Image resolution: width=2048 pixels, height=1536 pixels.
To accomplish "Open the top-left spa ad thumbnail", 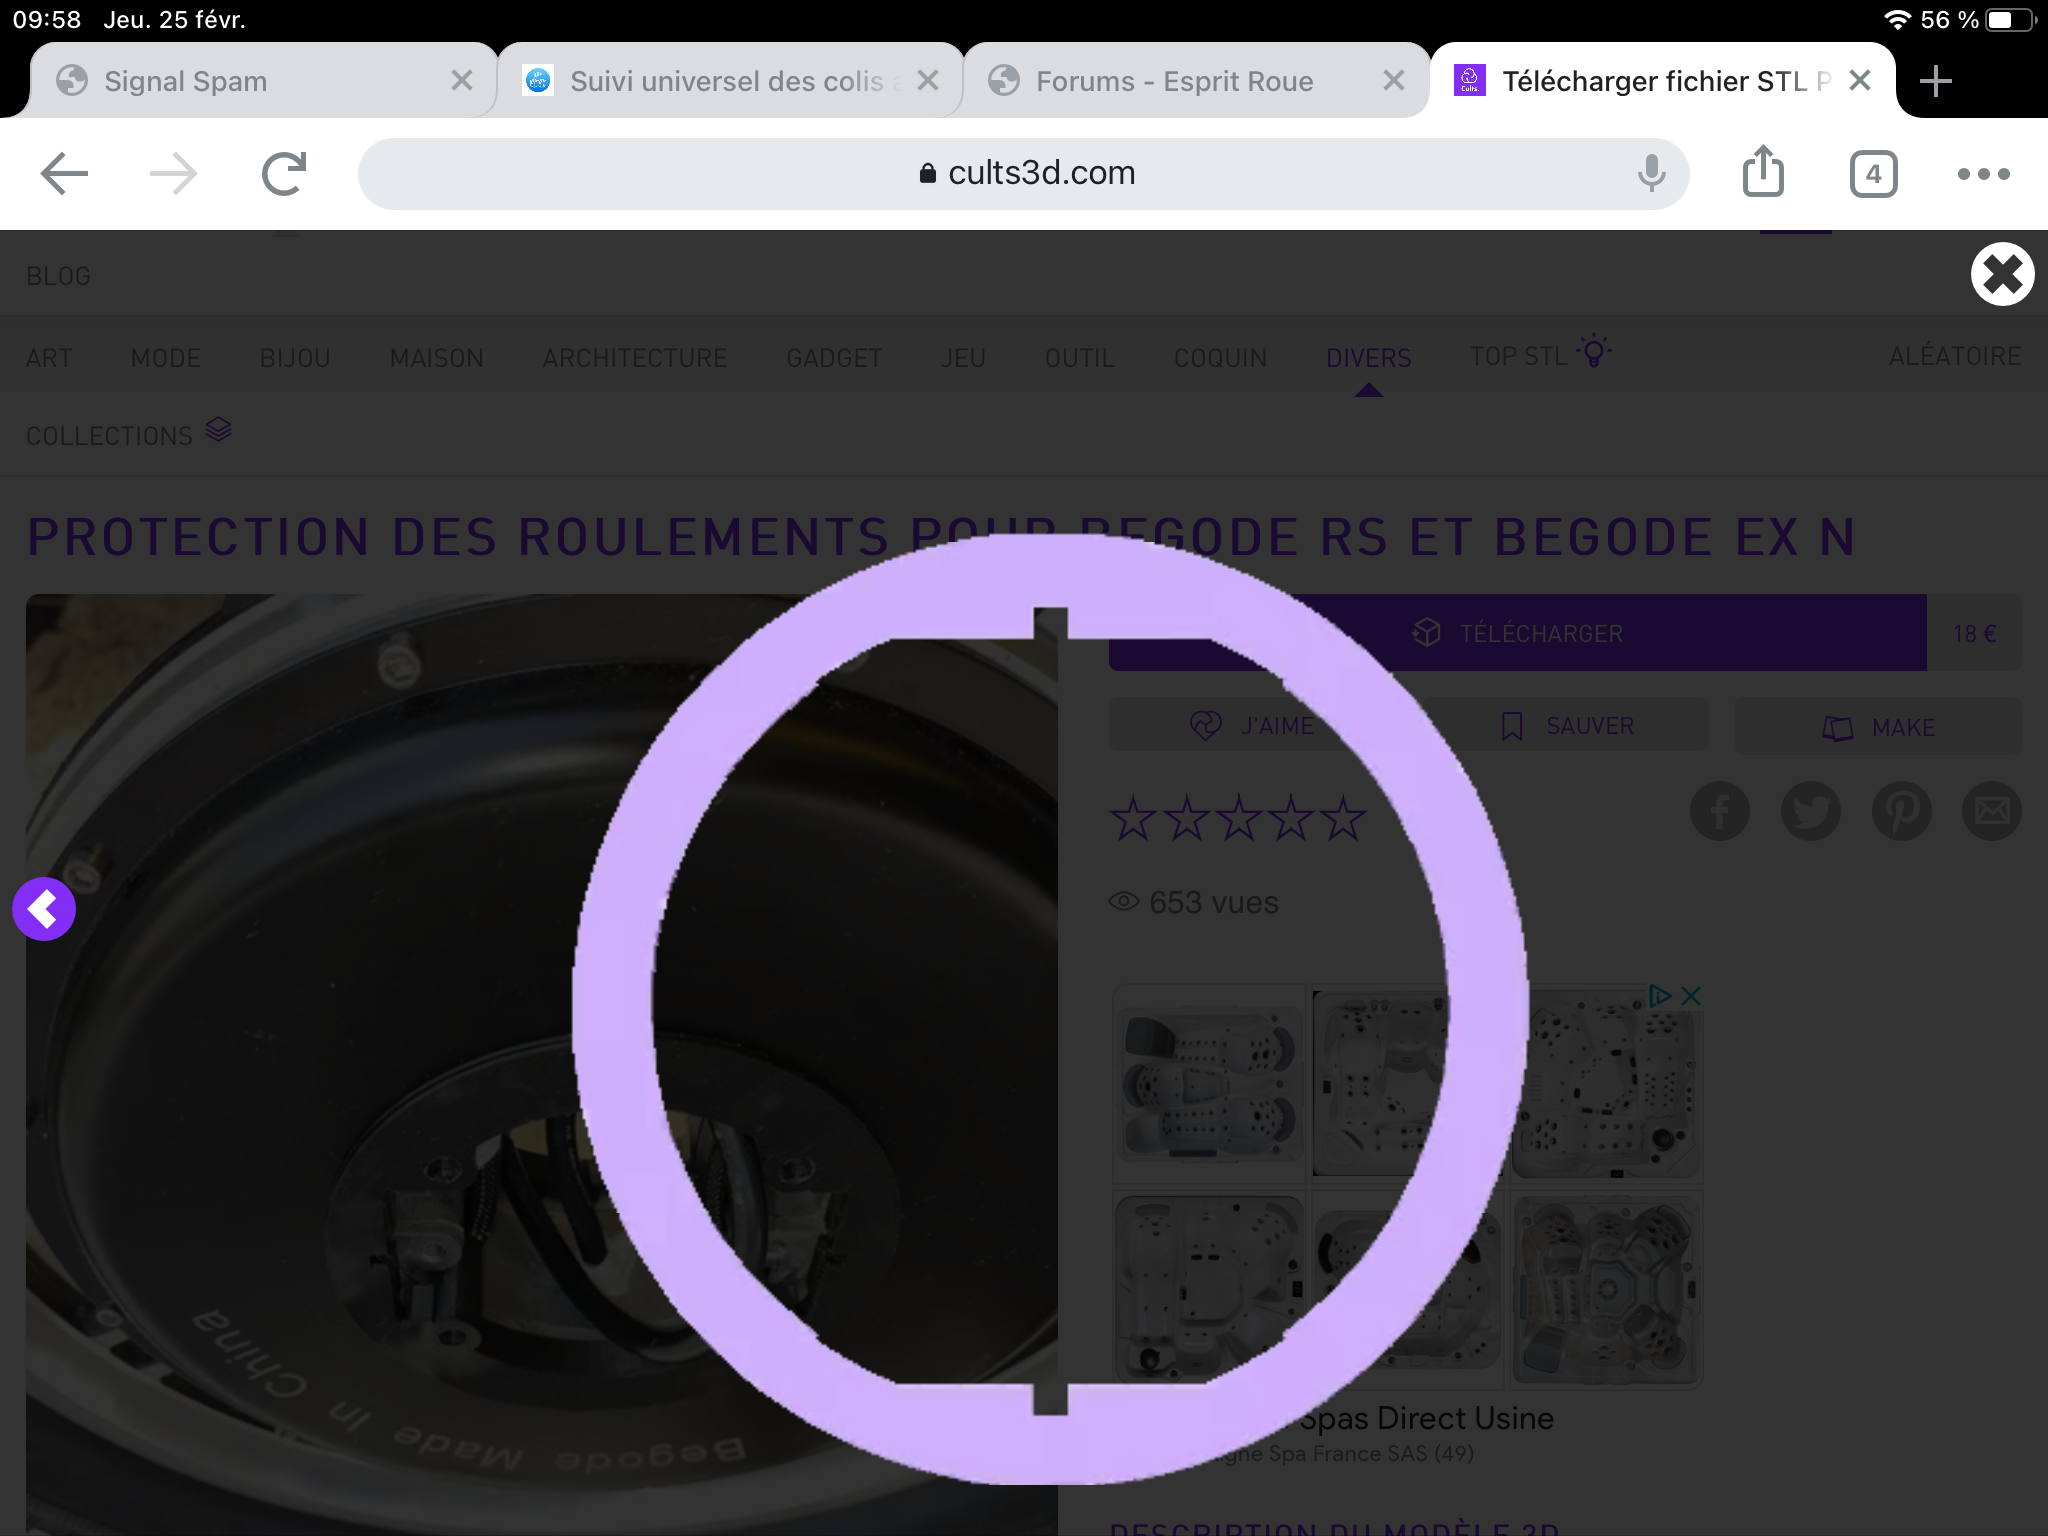I will pyautogui.click(x=1209, y=1083).
